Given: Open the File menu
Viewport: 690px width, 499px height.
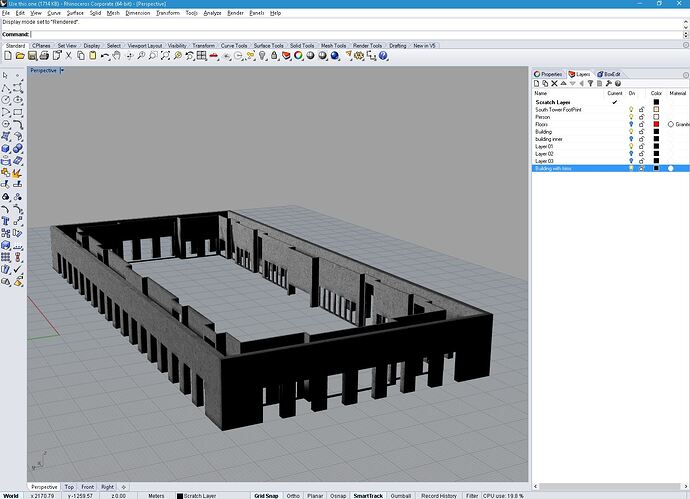Looking at the screenshot, I should (6, 13).
